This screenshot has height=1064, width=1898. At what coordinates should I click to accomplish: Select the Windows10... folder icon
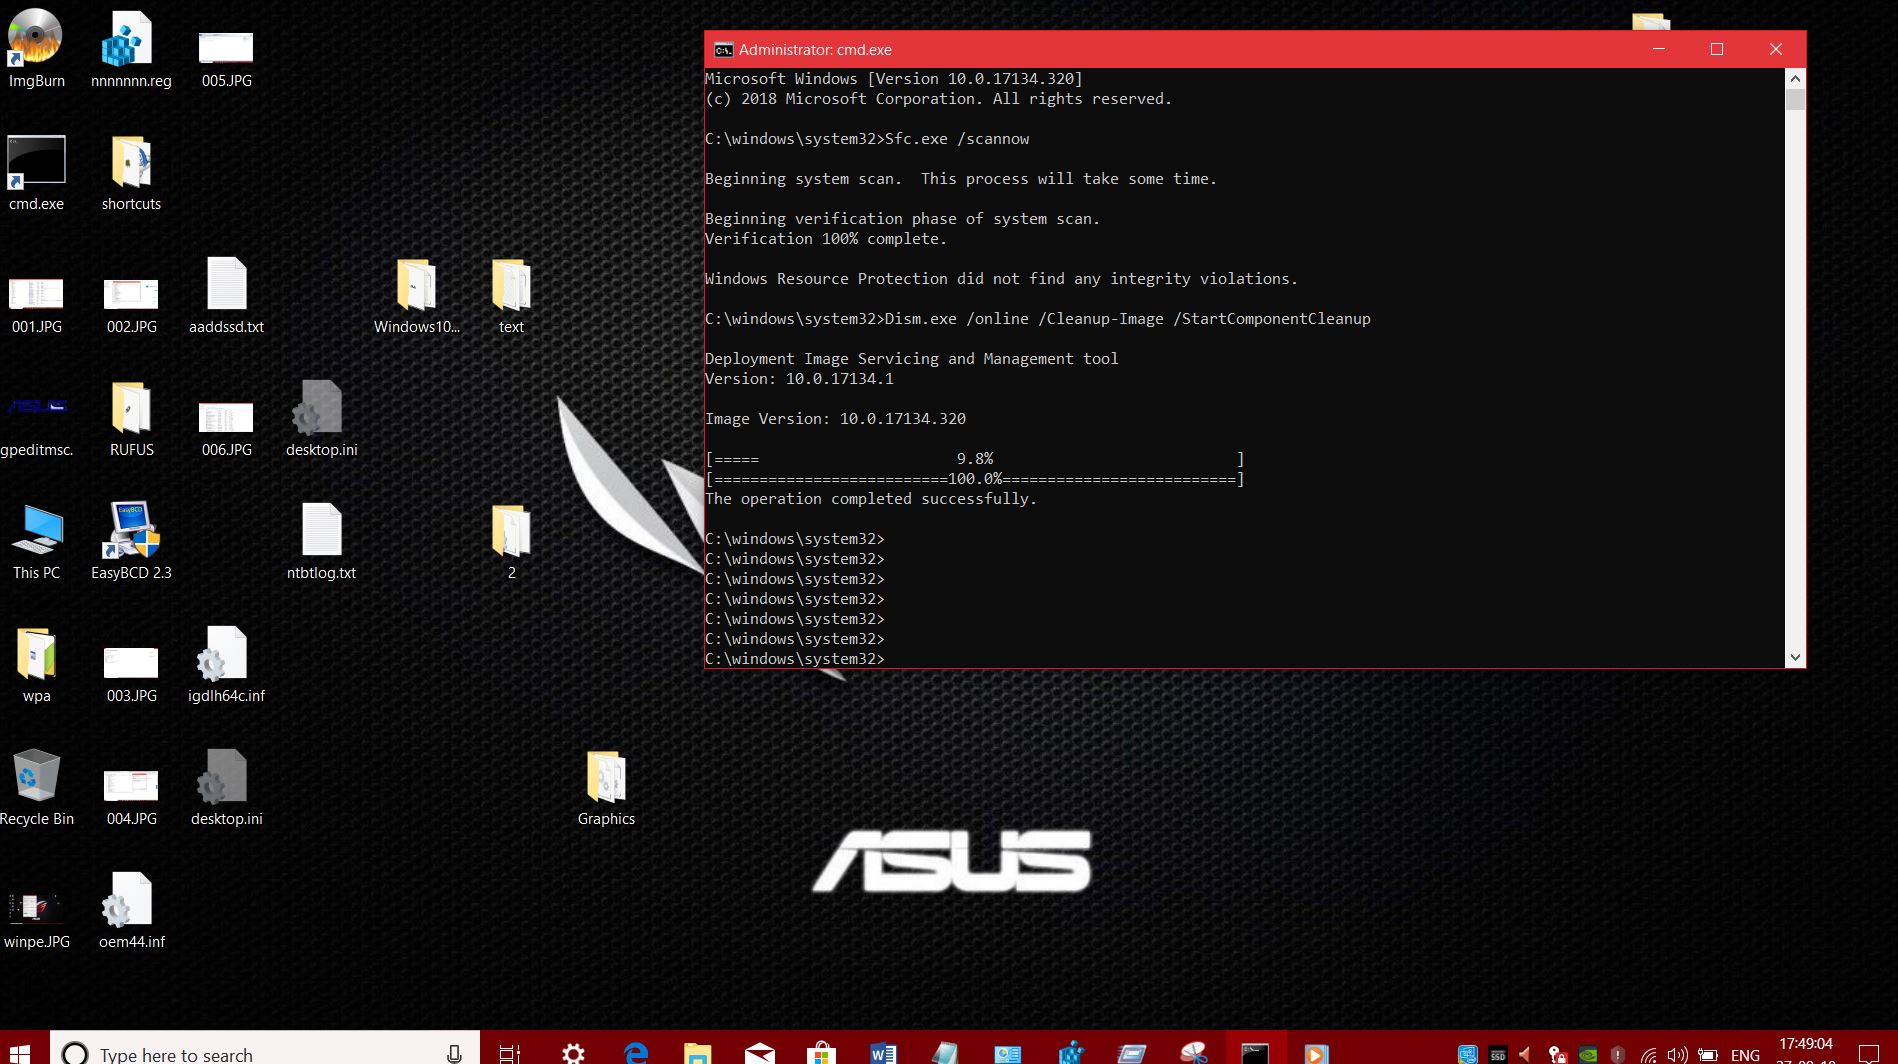[x=416, y=295]
